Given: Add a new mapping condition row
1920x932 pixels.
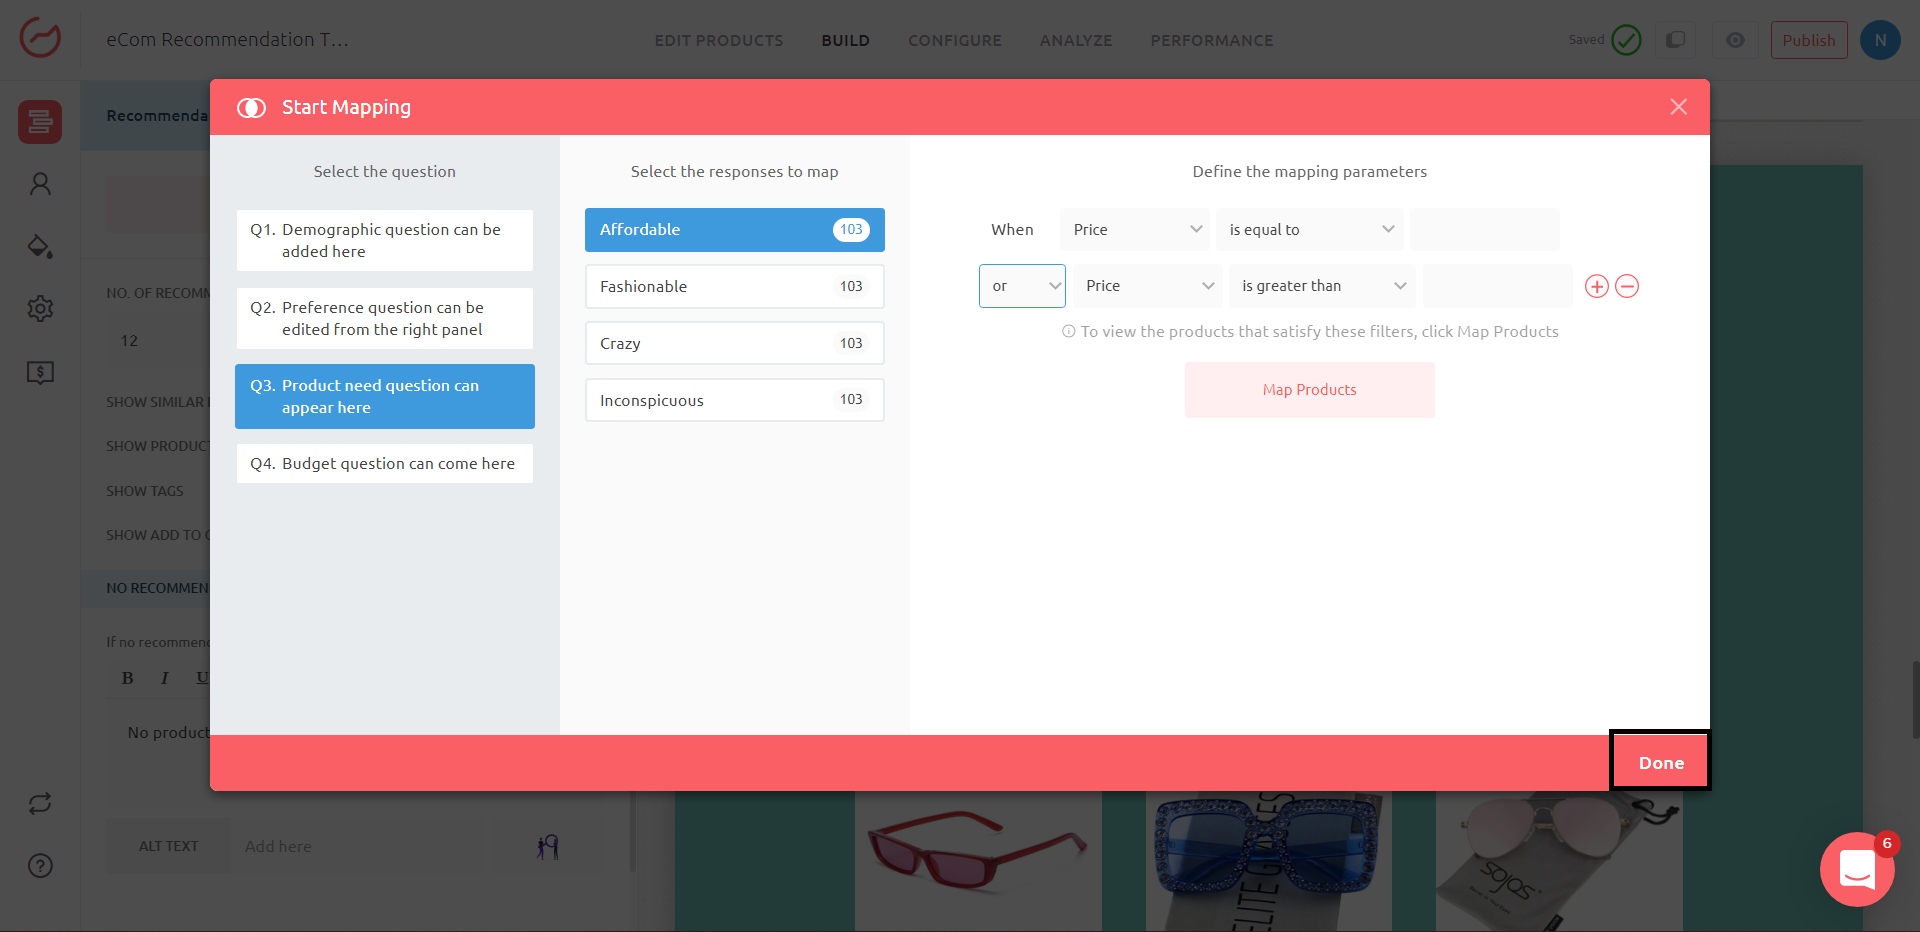Looking at the screenshot, I should click(1597, 287).
